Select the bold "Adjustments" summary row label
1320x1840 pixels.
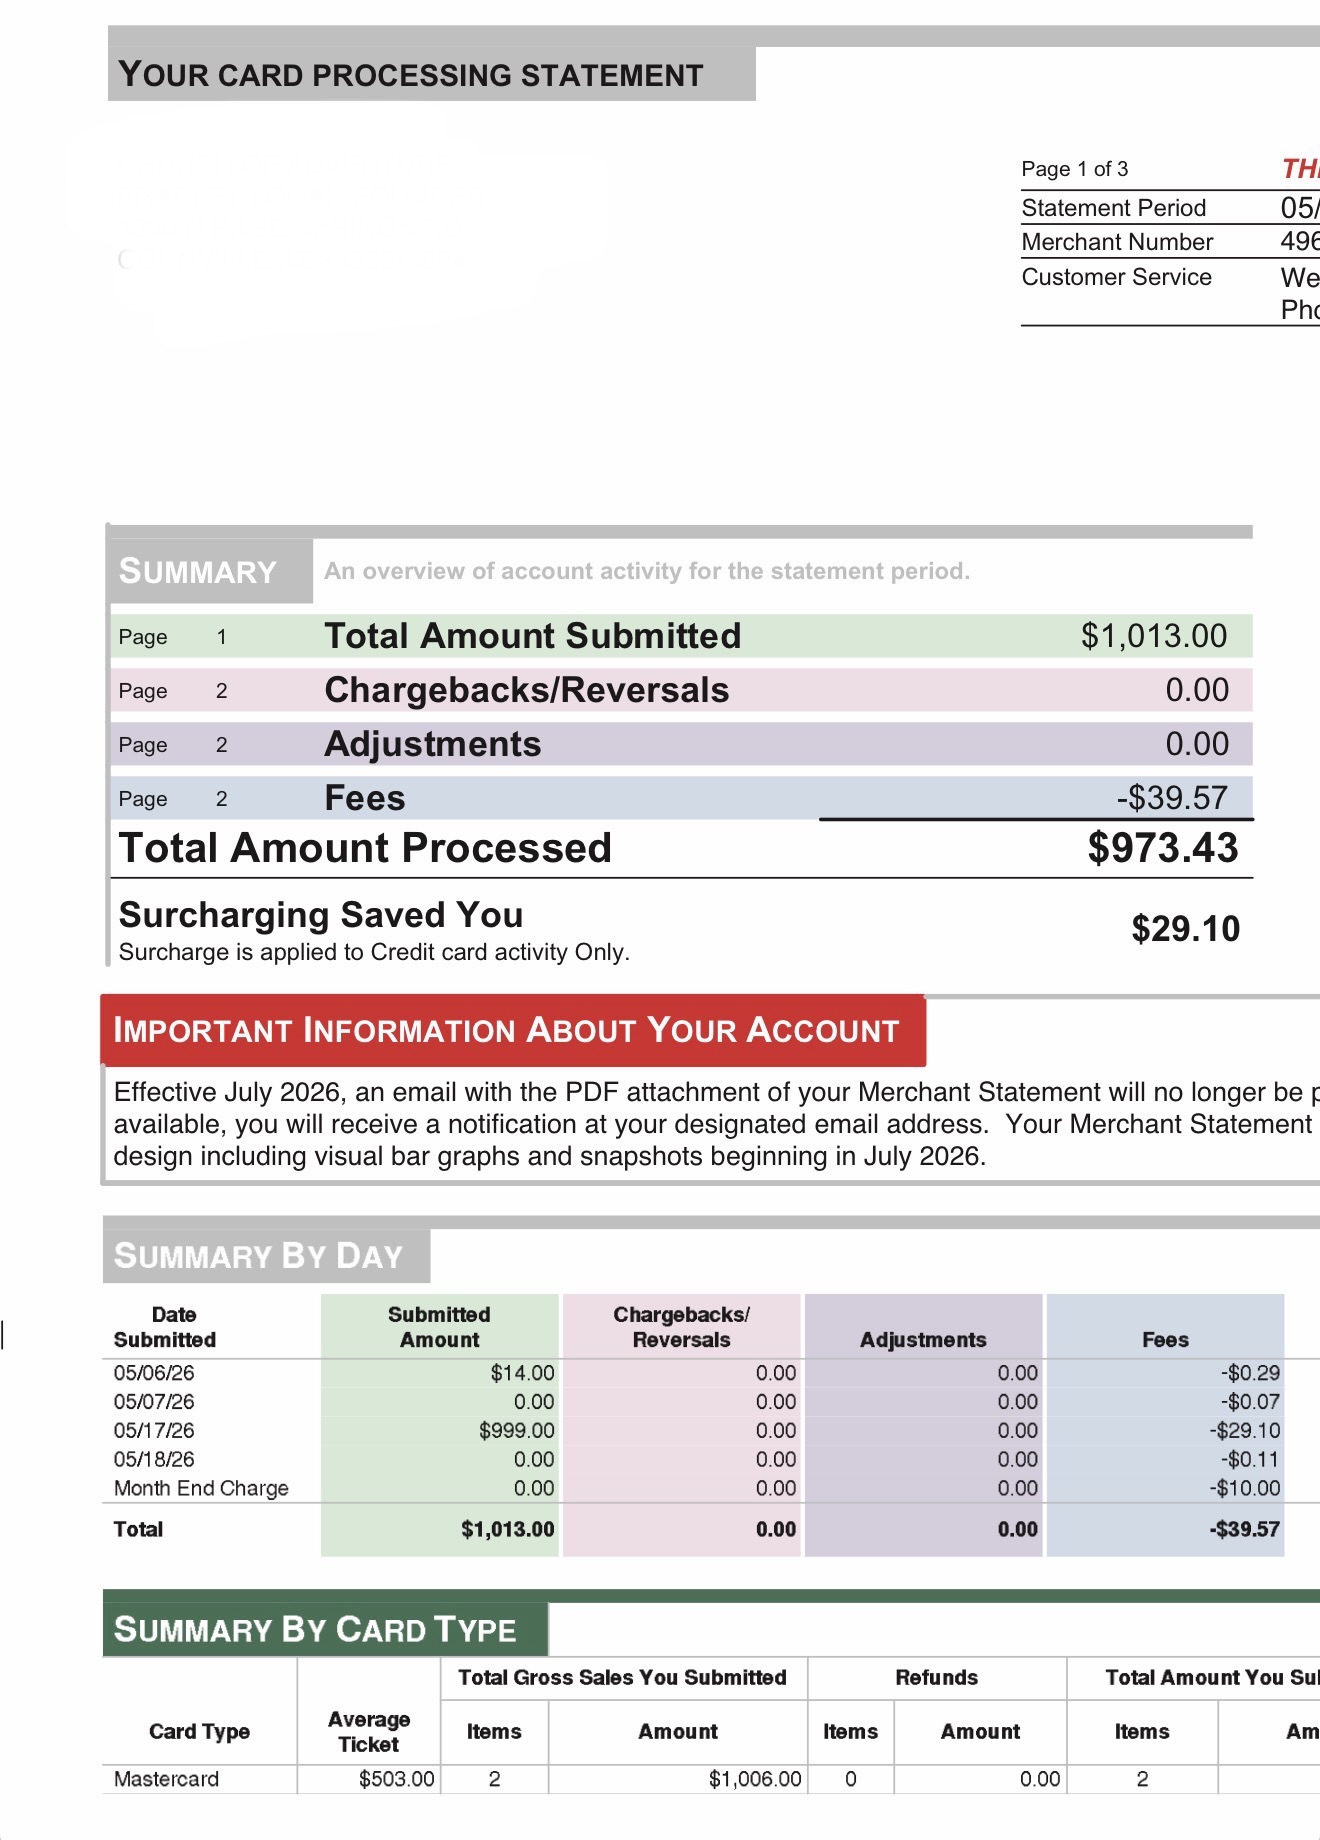point(433,744)
